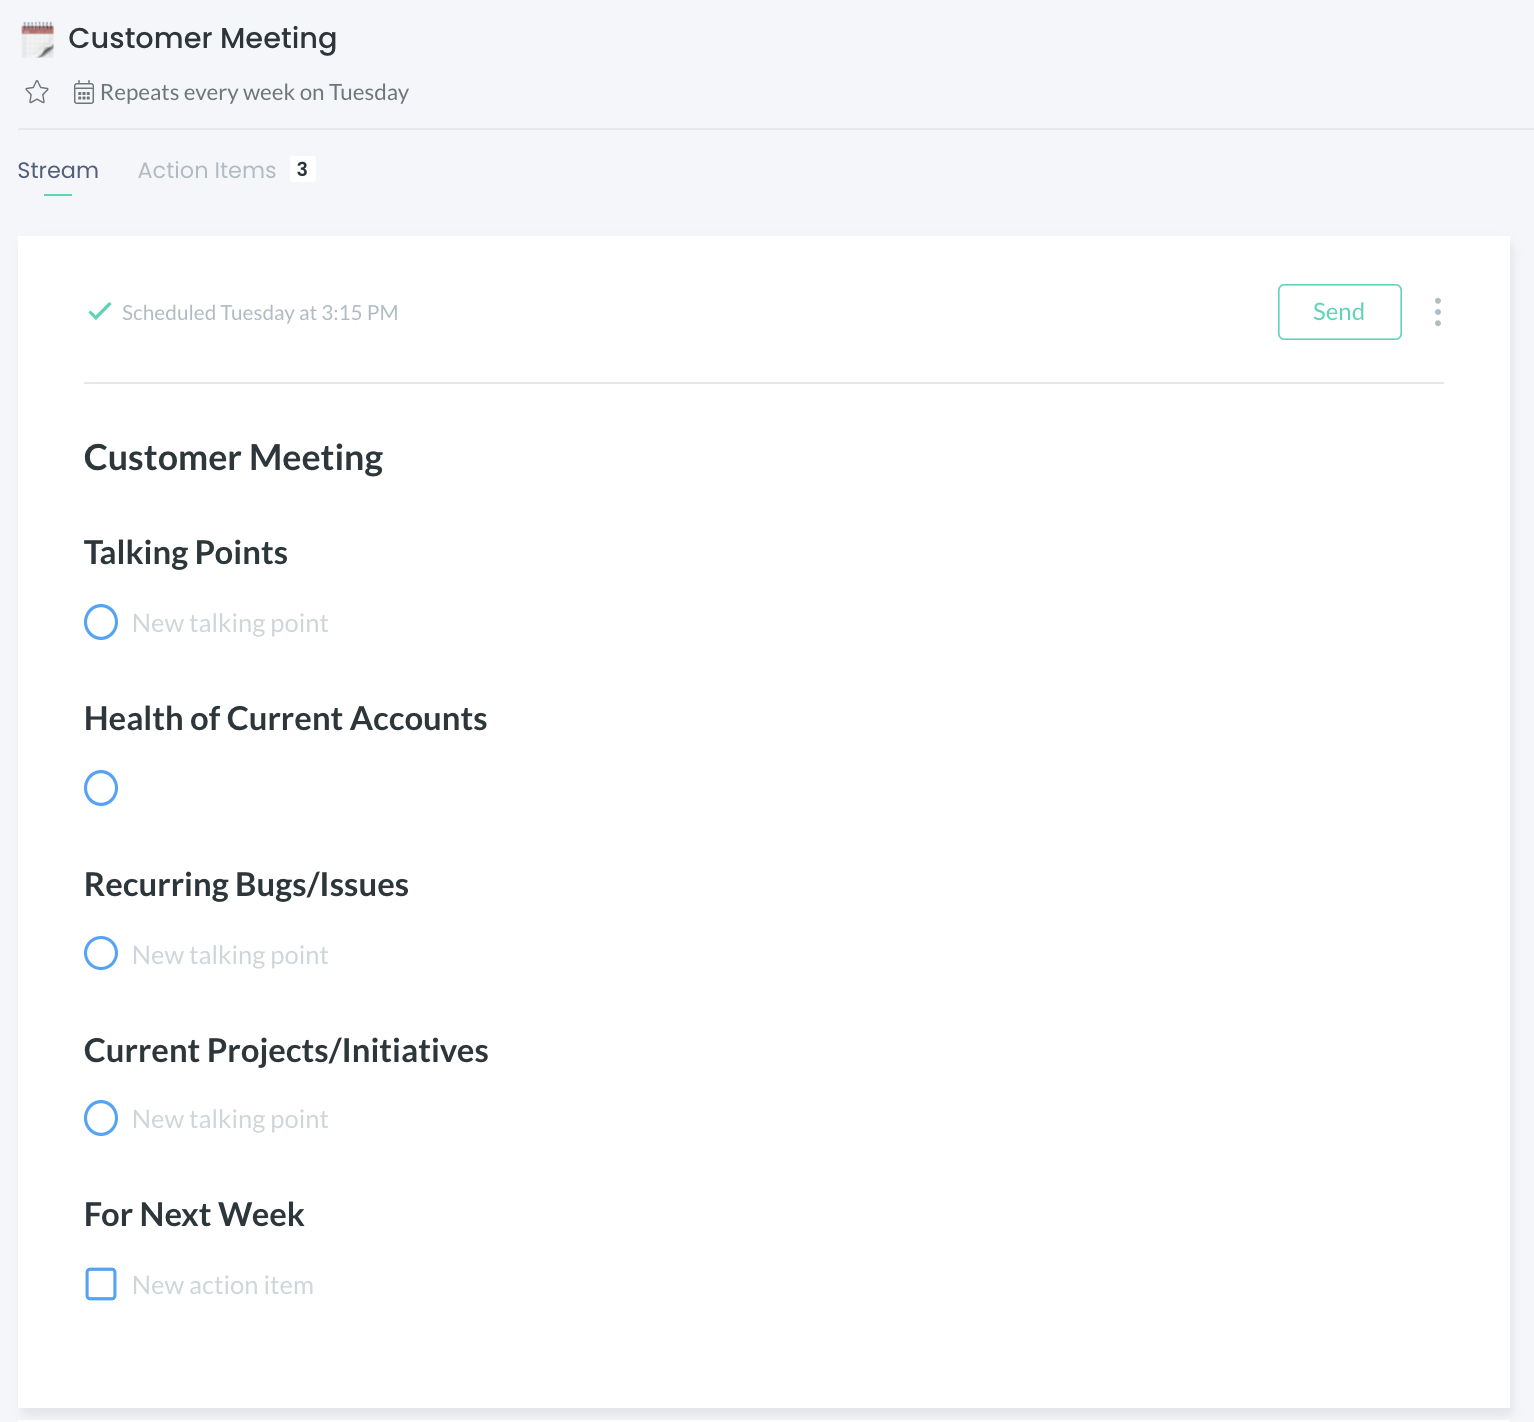Image resolution: width=1534 pixels, height=1422 pixels.
Task: Click the green scheduled checkmark icon
Action: [x=99, y=312]
